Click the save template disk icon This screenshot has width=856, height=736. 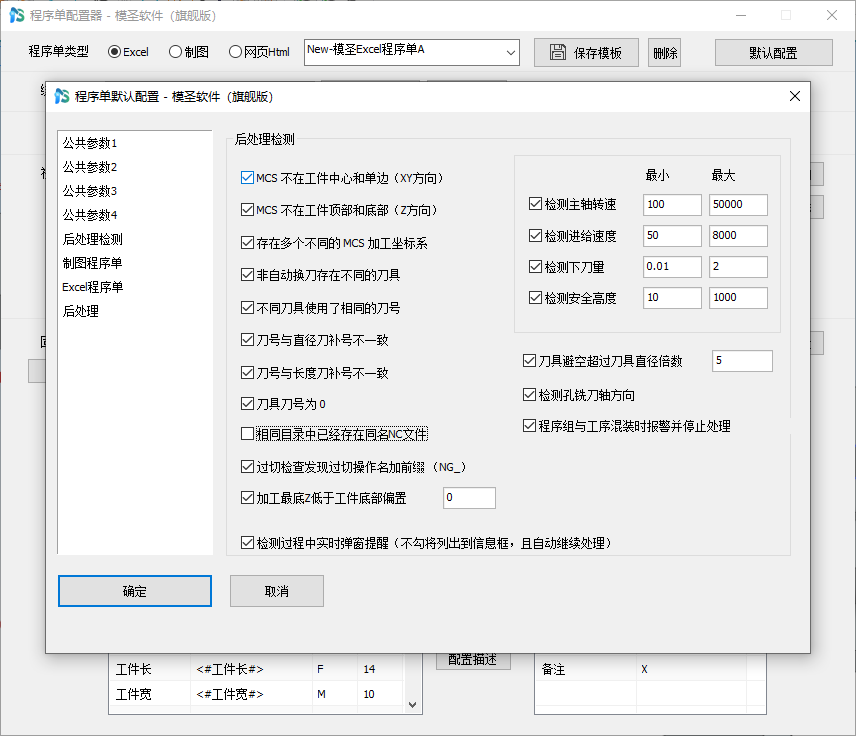tap(557, 52)
